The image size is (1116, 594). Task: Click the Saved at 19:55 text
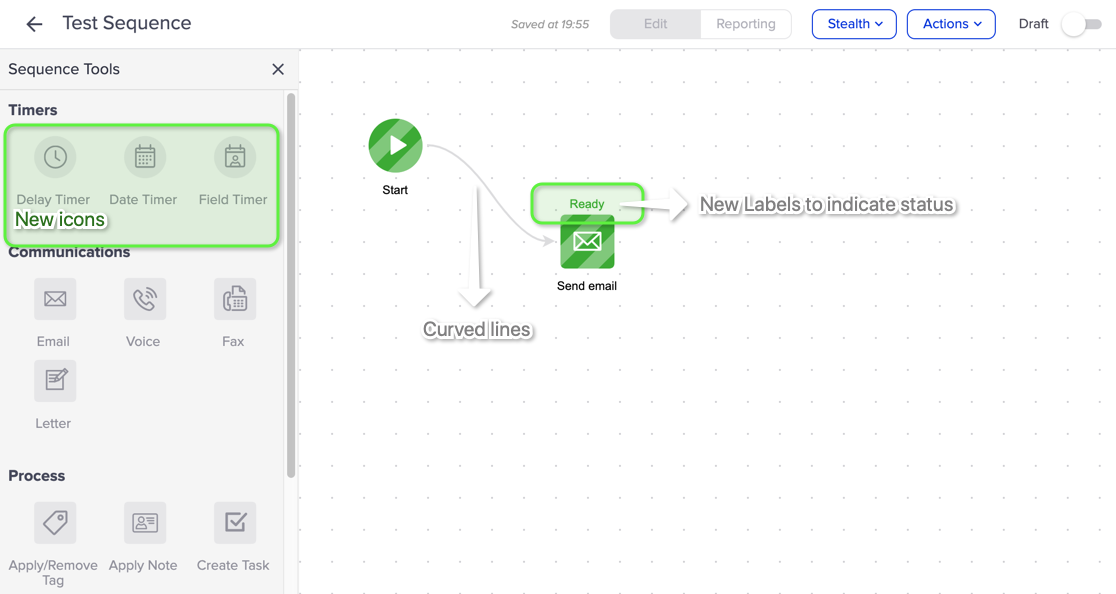click(x=549, y=24)
